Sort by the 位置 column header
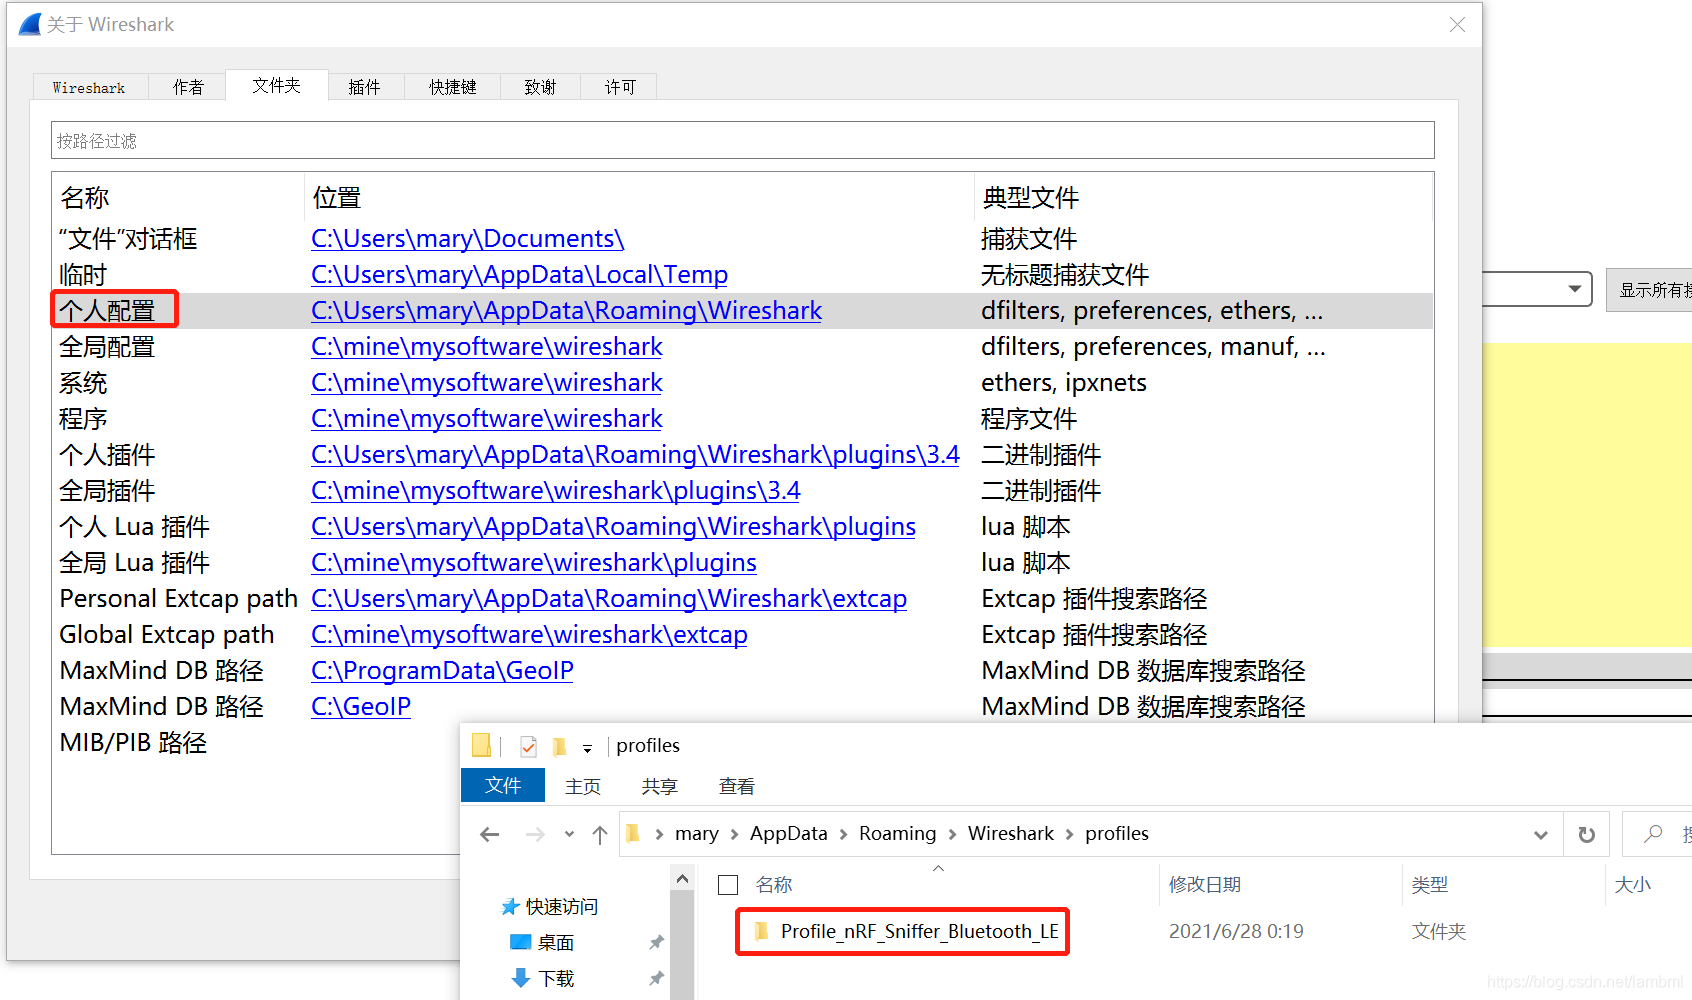The height and width of the screenshot is (1000, 1692). coord(336,198)
